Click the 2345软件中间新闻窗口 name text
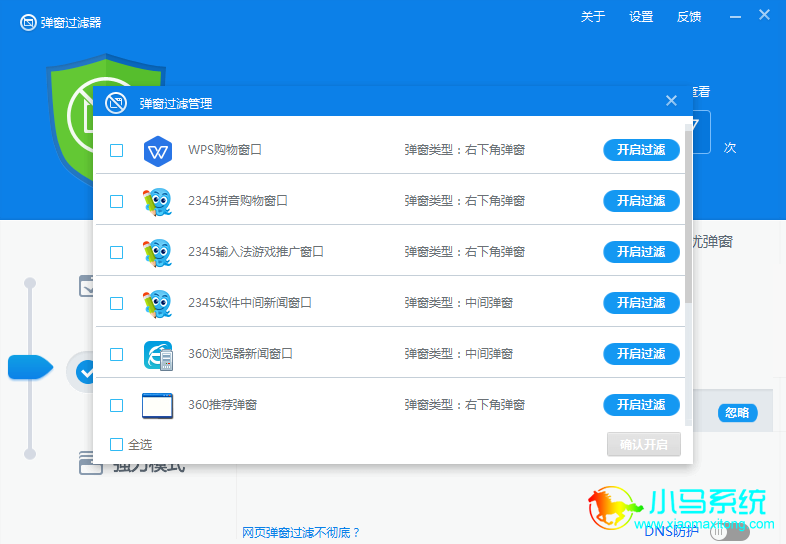This screenshot has width=786, height=544. point(250,302)
